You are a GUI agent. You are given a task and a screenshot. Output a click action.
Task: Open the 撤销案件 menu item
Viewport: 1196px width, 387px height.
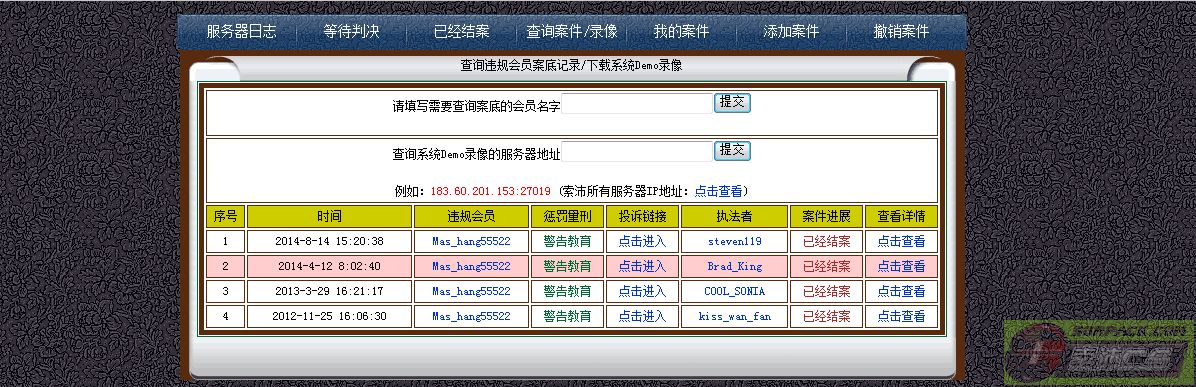901,32
